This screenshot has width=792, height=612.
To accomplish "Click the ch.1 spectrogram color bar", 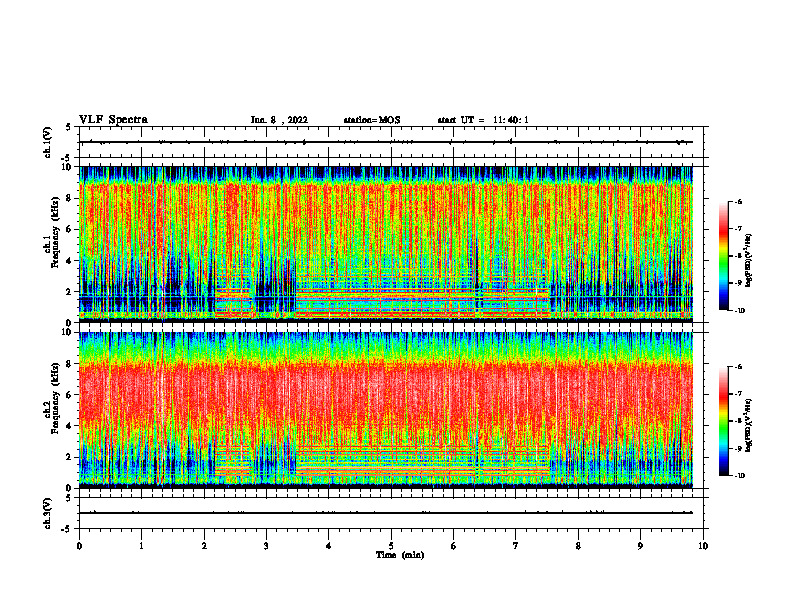I will pyautogui.click(x=723, y=256).
